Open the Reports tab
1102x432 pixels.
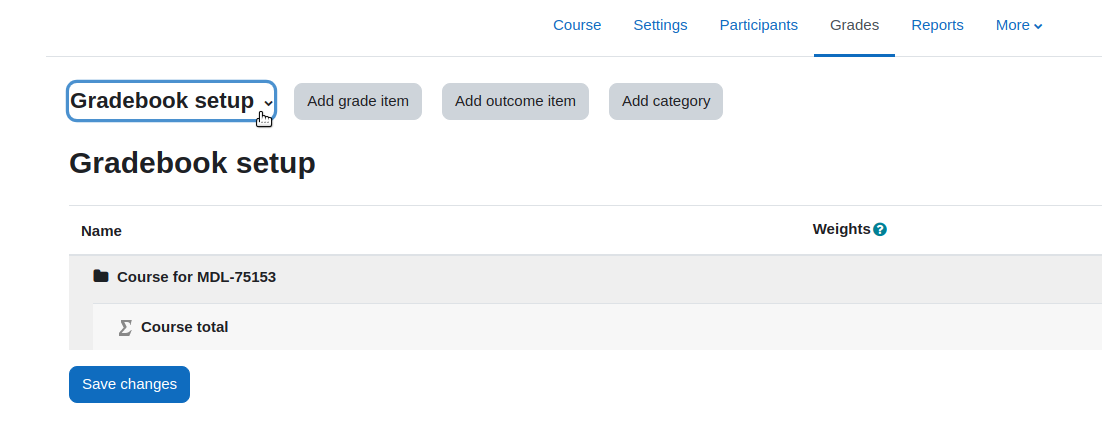point(937,25)
